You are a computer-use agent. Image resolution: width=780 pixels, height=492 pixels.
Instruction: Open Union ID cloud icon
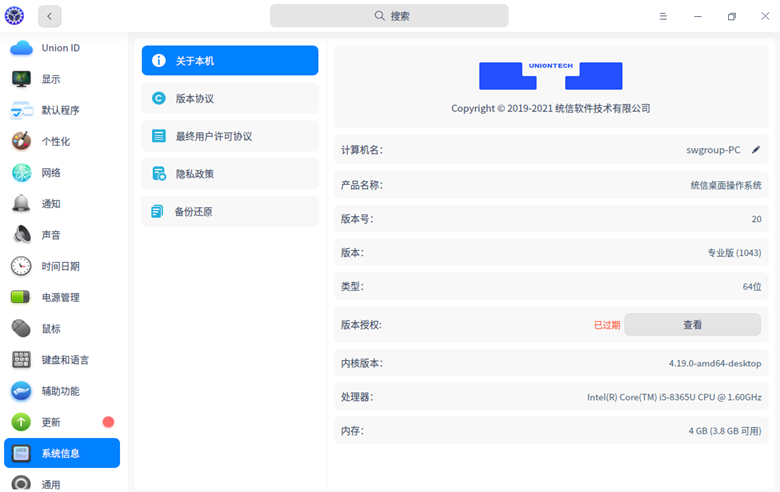tap(21, 48)
